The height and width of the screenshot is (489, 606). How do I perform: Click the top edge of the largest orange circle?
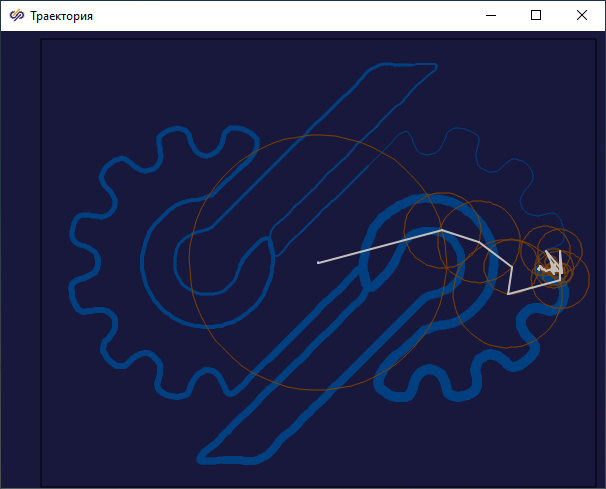(x=318, y=135)
